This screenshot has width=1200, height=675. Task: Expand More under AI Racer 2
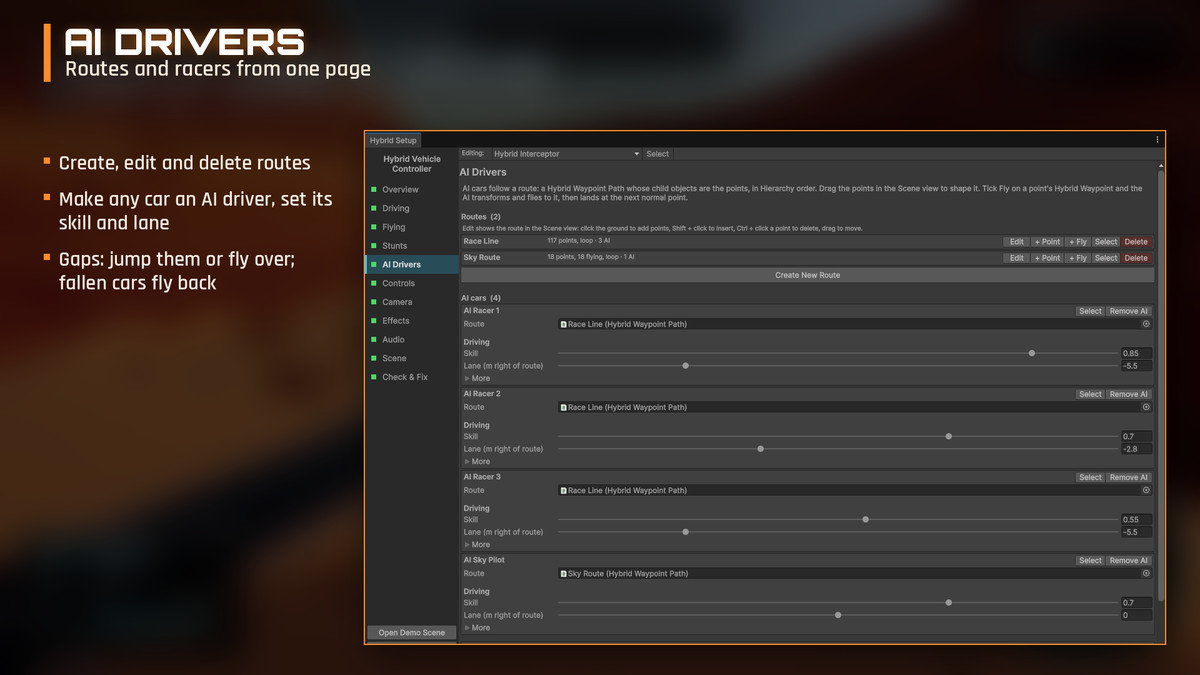click(477, 461)
